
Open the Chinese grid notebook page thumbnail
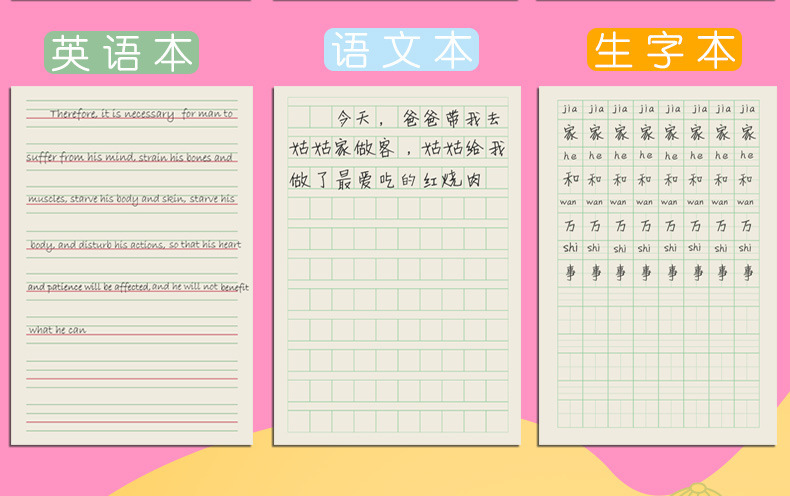tap(397, 266)
